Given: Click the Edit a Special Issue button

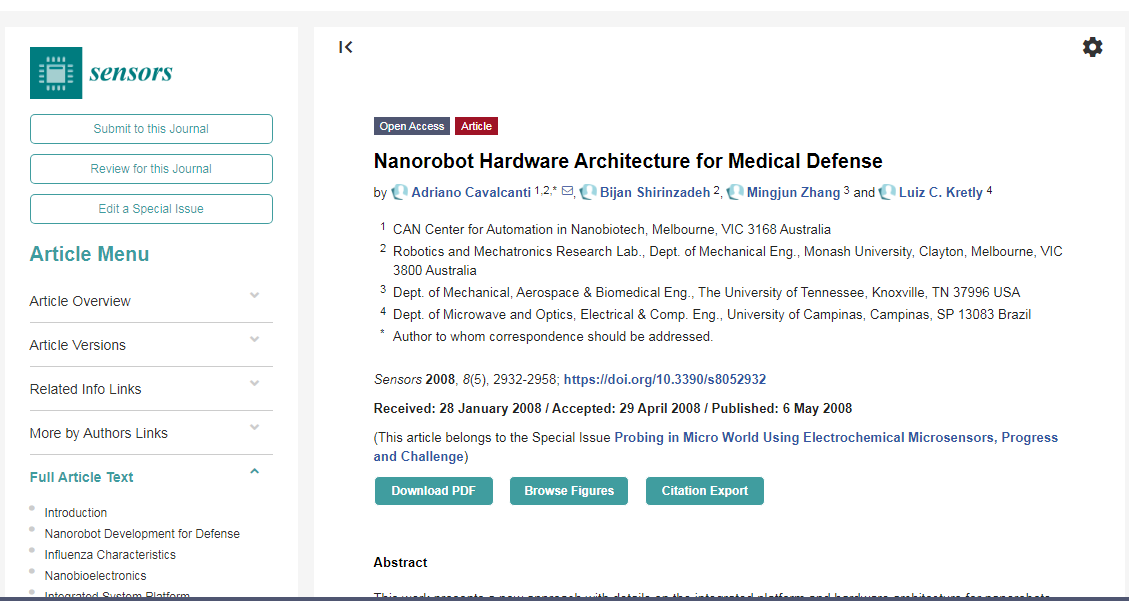Looking at the screenshot, I should pyautogui.click(x=151, y=209).
